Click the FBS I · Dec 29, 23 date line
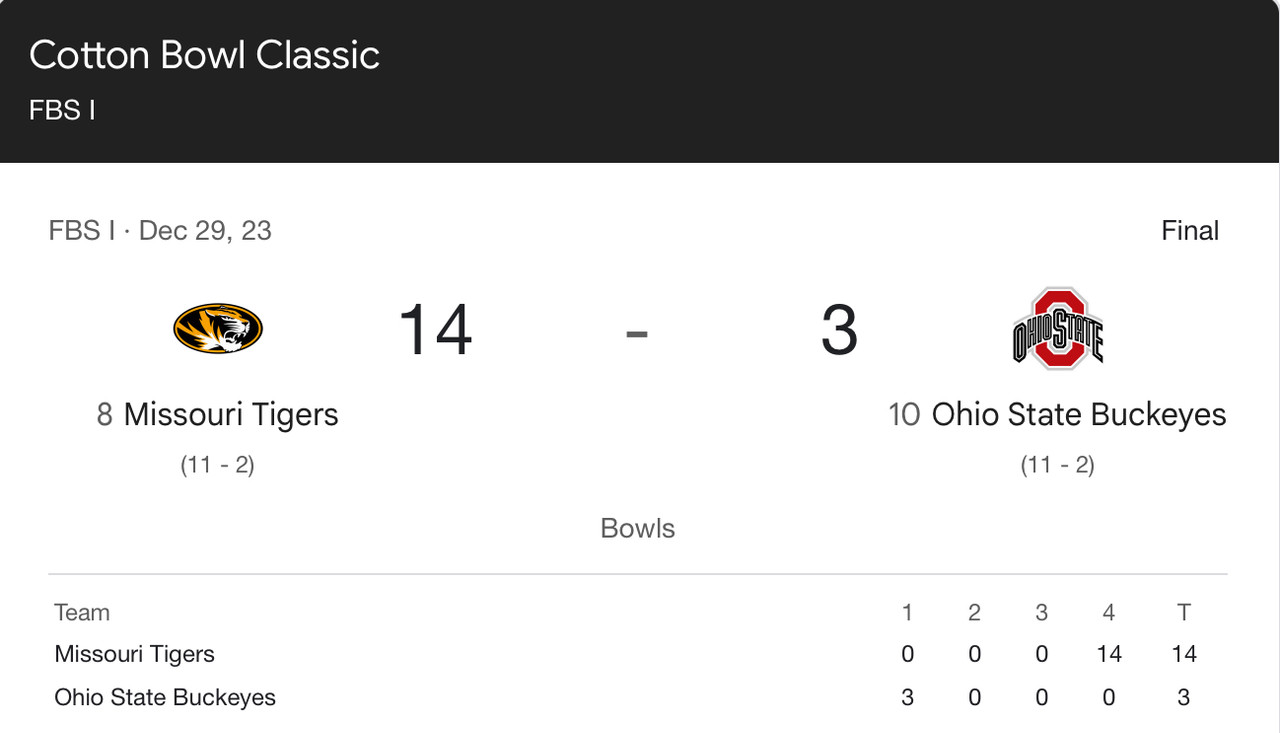This screenshot has width=1280, height=733. pyautogui.click(x=160, y=231)
